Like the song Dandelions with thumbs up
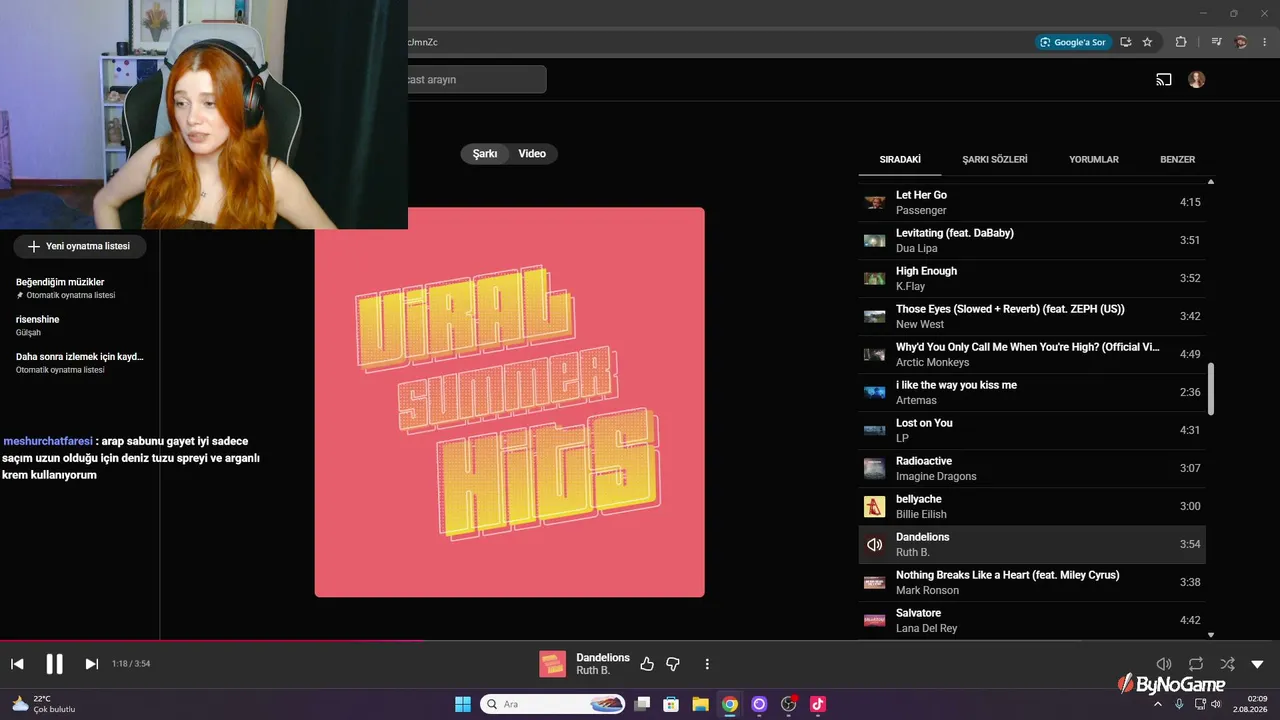 click(x=647, y=664)
